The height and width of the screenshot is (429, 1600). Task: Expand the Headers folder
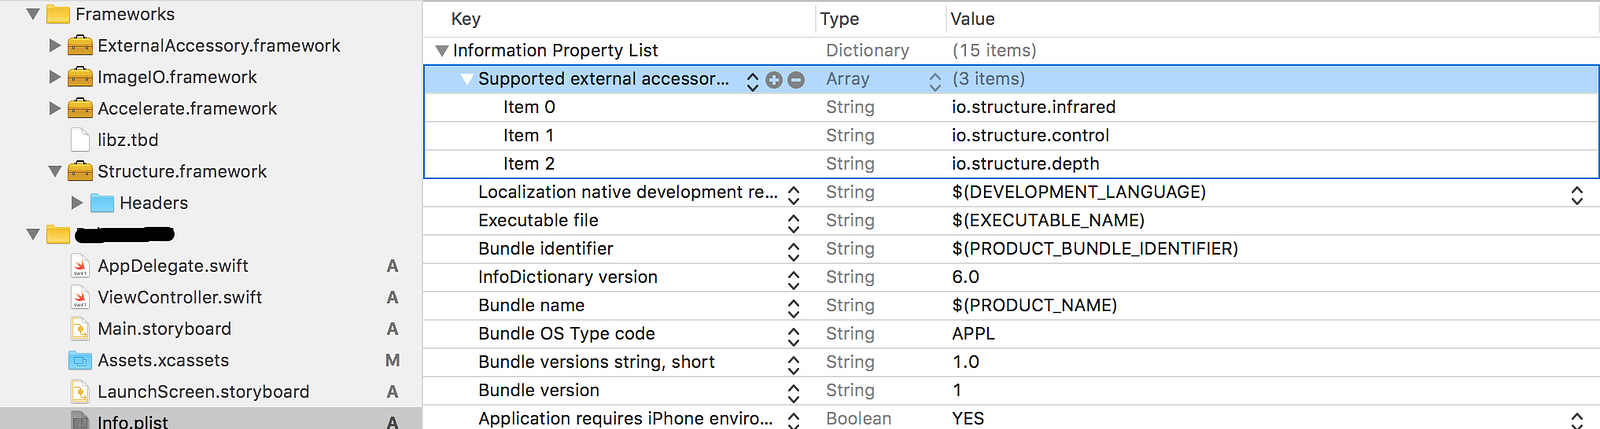[77, 203]
